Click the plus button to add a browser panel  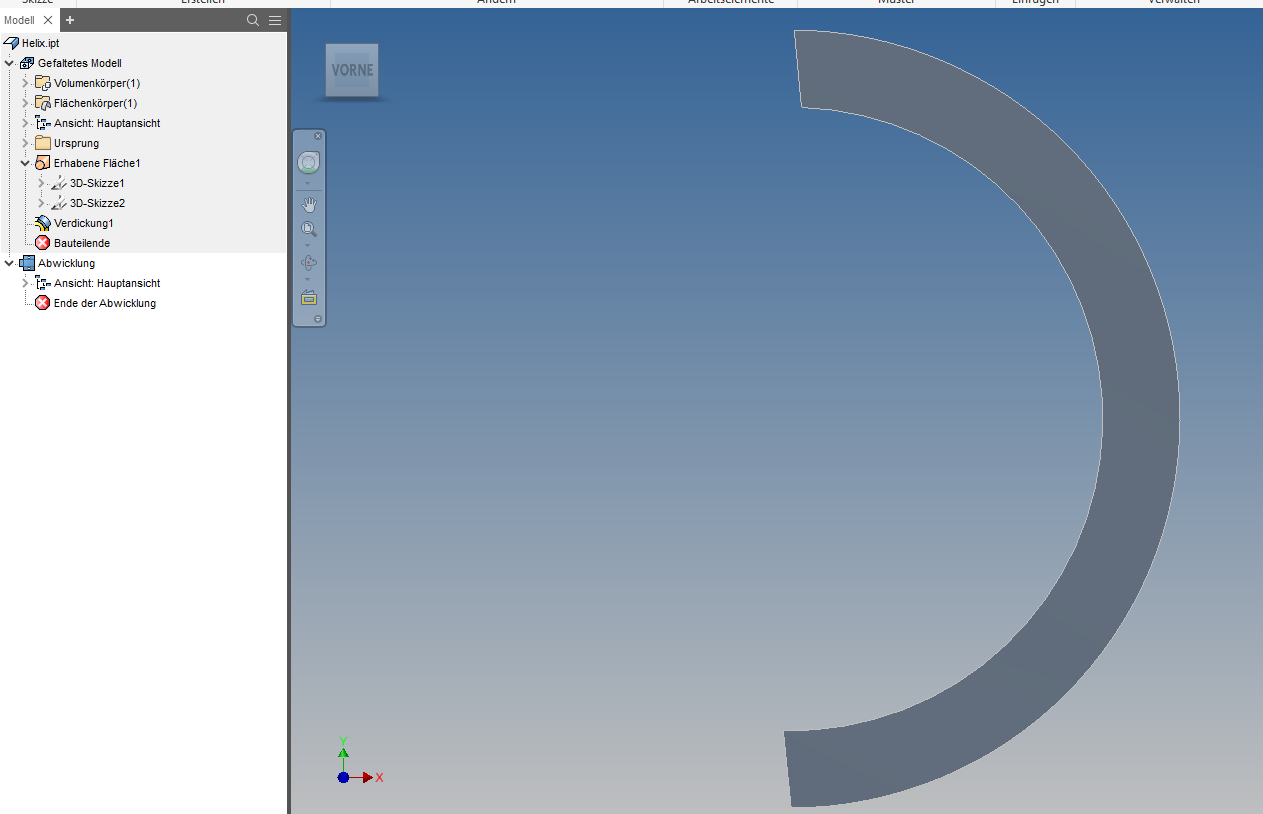[69, 19]
